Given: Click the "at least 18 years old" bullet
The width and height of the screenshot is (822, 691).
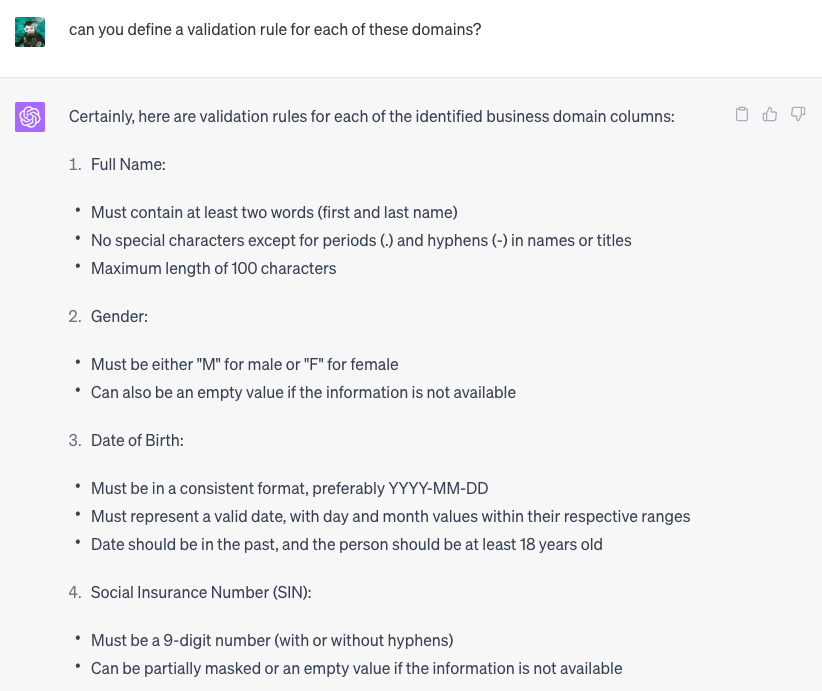Looking at the screenshot, I should tap(346, 544).
